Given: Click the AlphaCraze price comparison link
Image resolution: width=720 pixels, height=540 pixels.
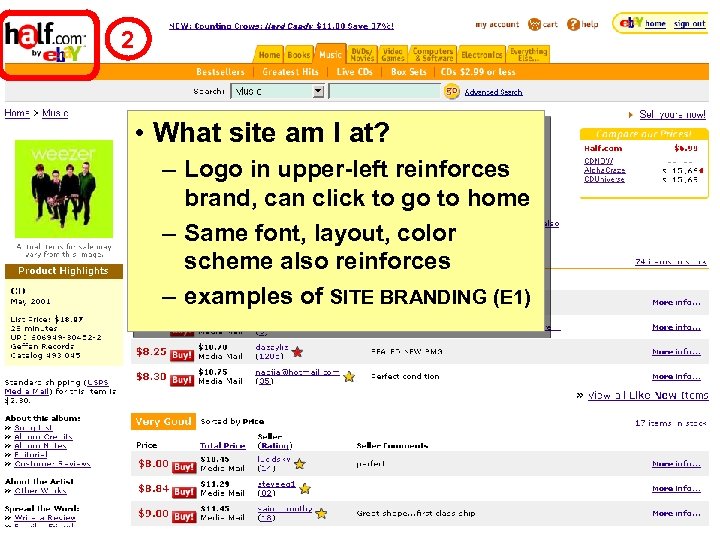Looking at the screenshot, I should [x=604, y=170].
